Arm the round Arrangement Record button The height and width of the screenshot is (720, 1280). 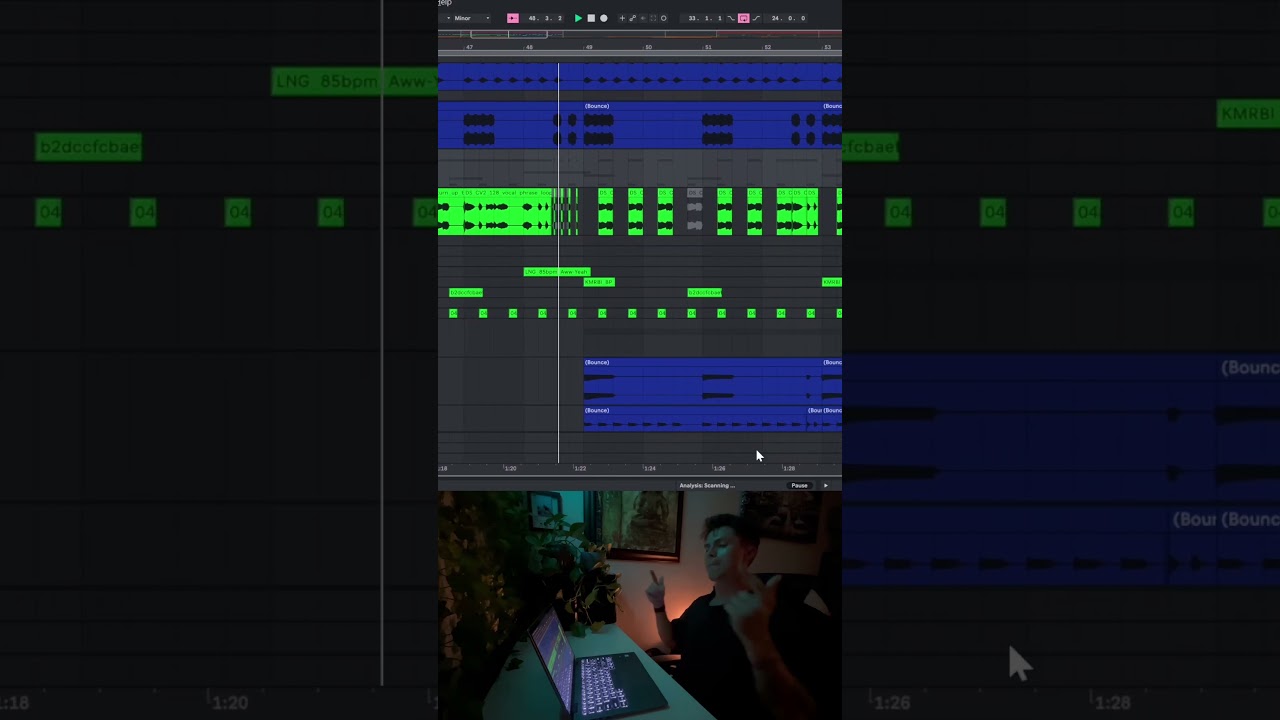[604, 18]
